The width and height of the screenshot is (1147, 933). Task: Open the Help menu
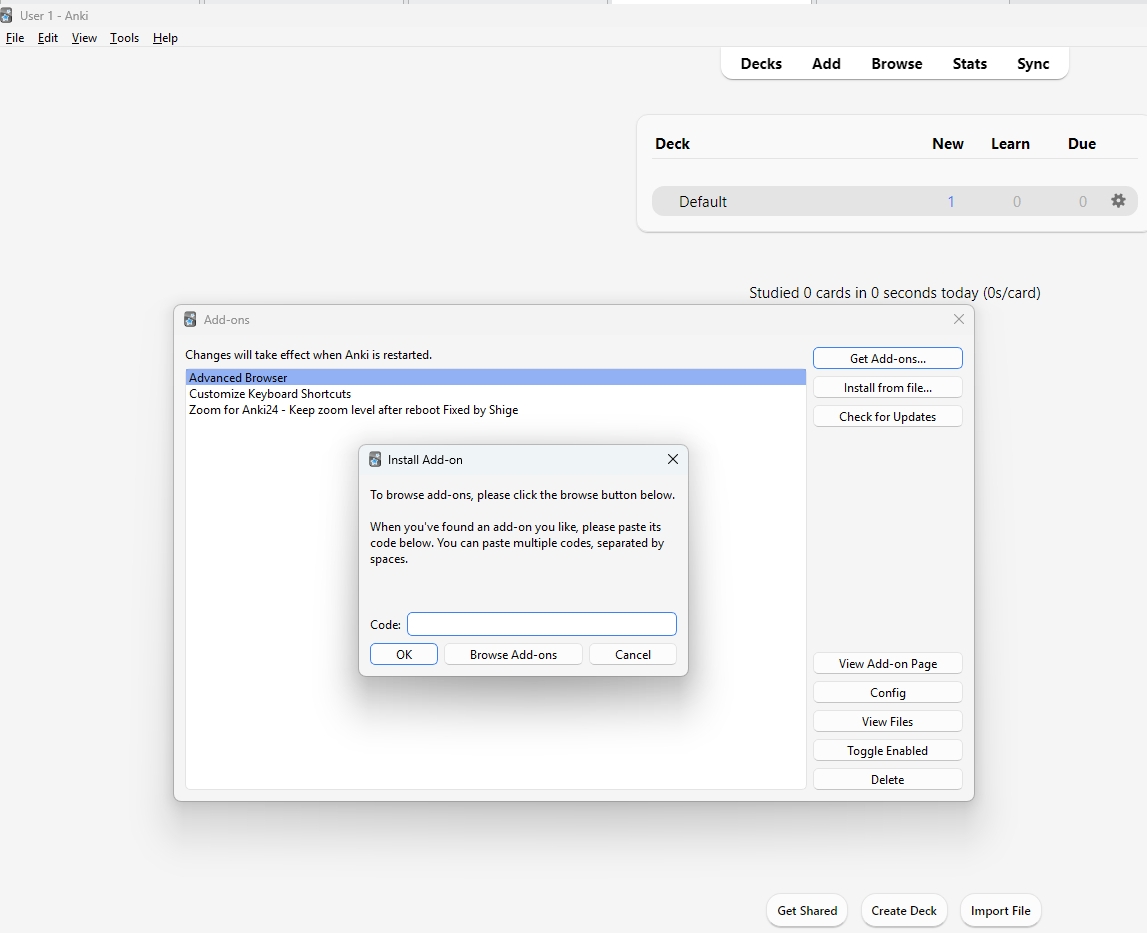click(165, 38)
